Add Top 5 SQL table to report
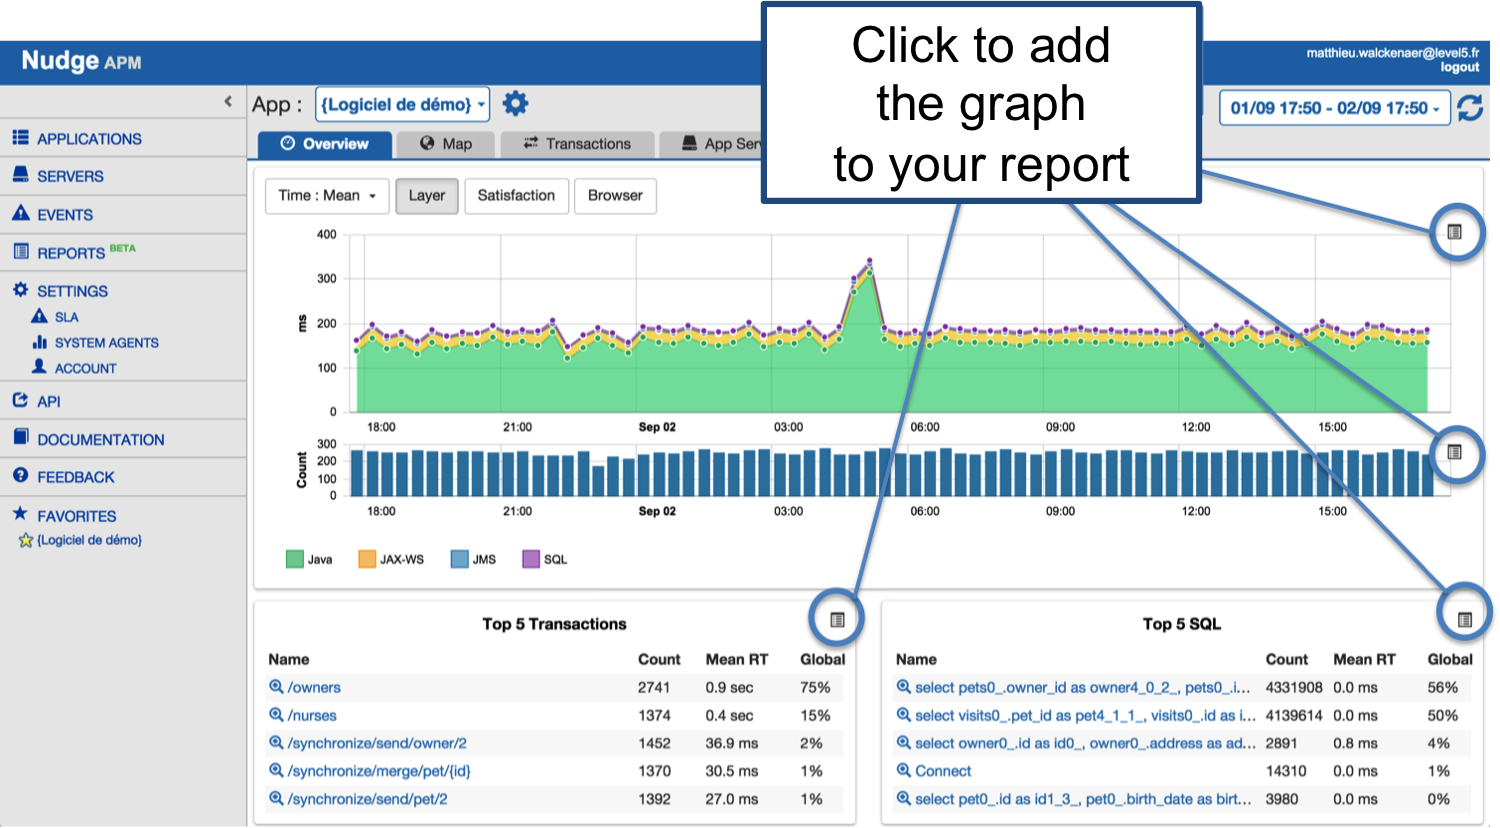Screen dimensions: 1500x828 (x=1464, y=620)
